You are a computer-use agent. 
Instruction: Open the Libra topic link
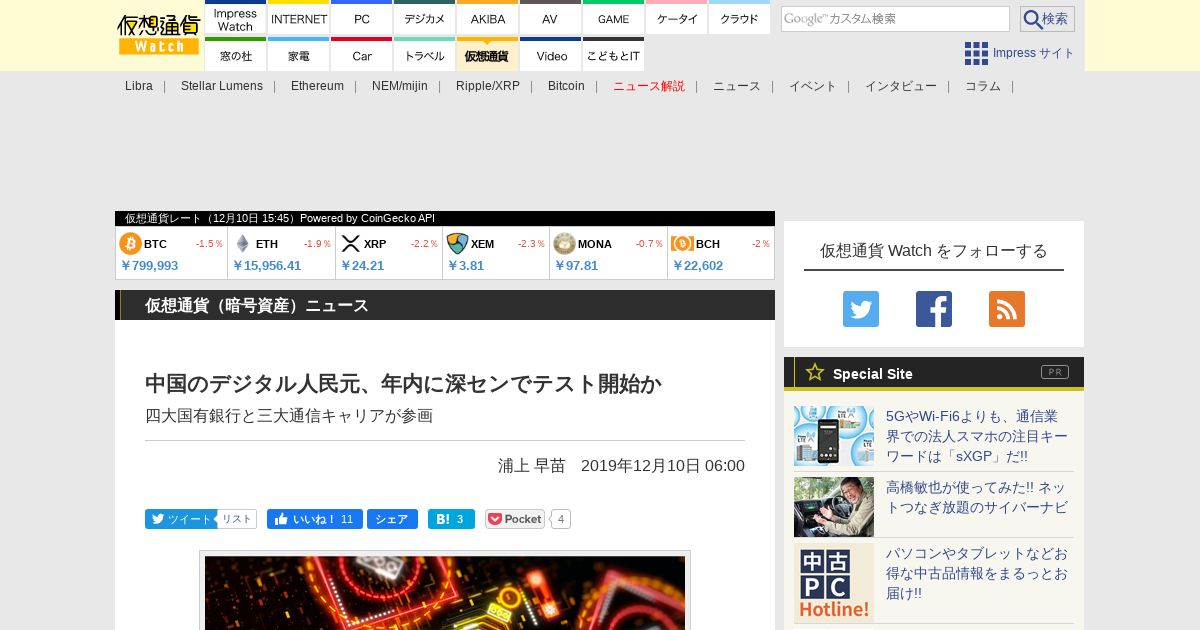click(x=139, y=86)
